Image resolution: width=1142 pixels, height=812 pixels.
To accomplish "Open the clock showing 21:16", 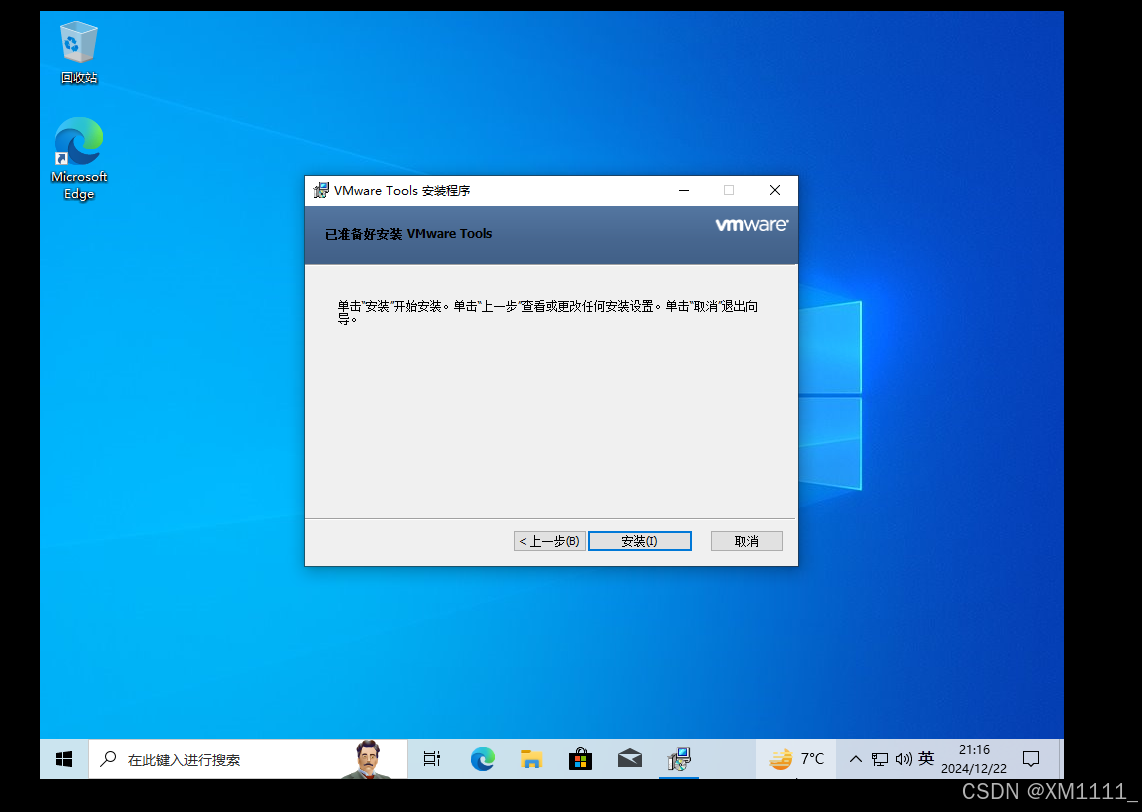I will (974, 759).
